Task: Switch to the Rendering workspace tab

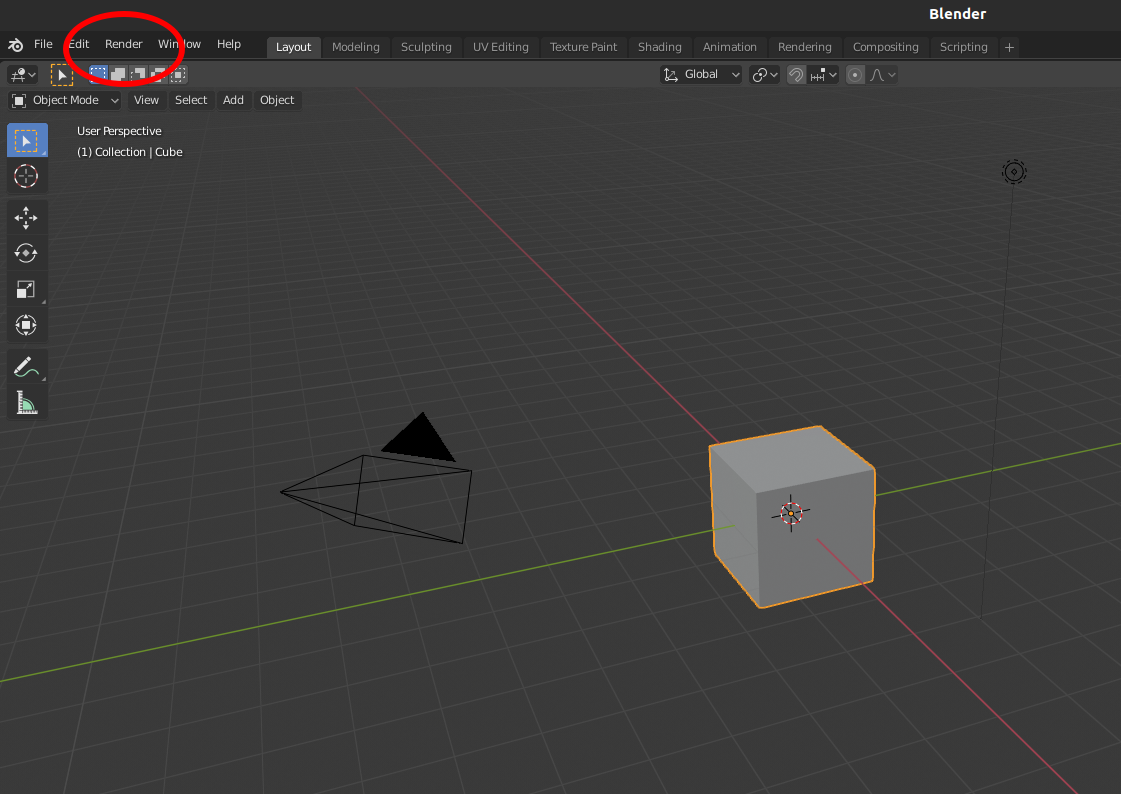Action: tap(804, 47)
